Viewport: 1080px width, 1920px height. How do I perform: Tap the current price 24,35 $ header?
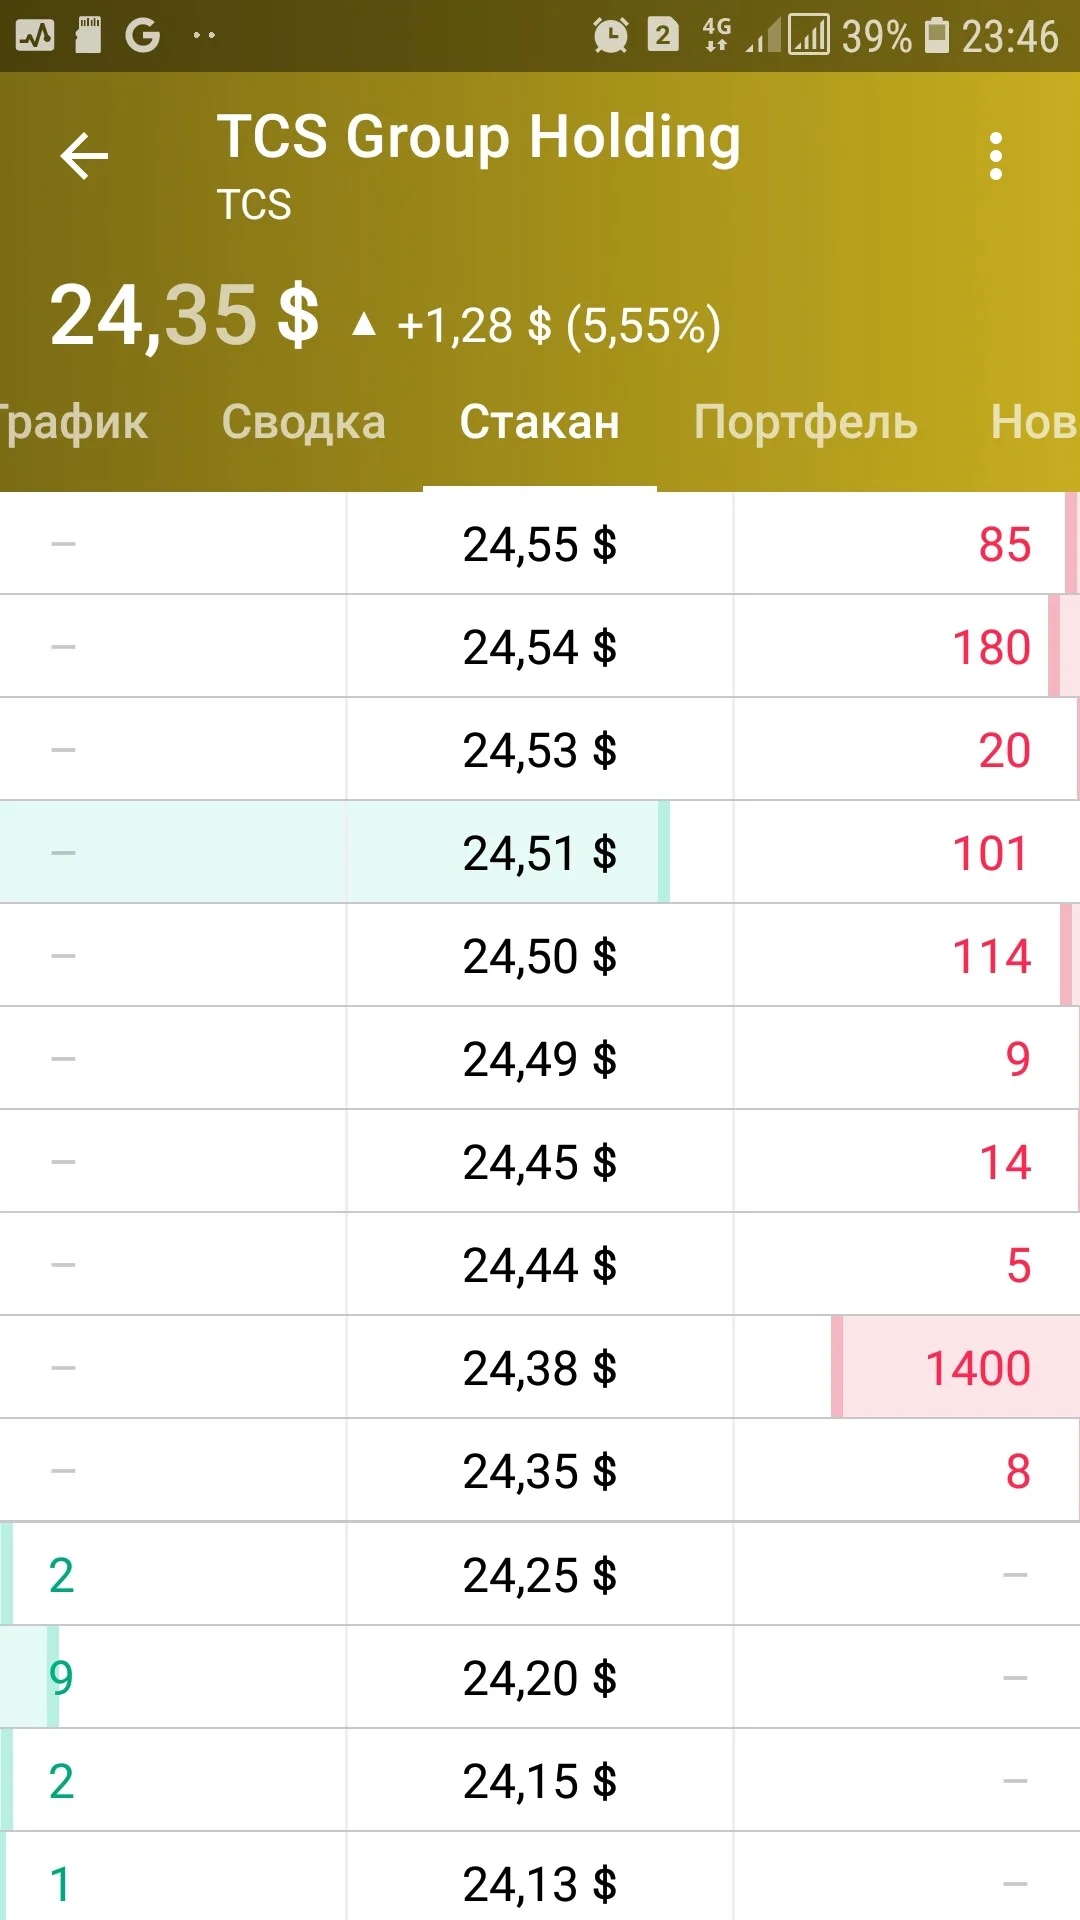[x=184, y=316]
